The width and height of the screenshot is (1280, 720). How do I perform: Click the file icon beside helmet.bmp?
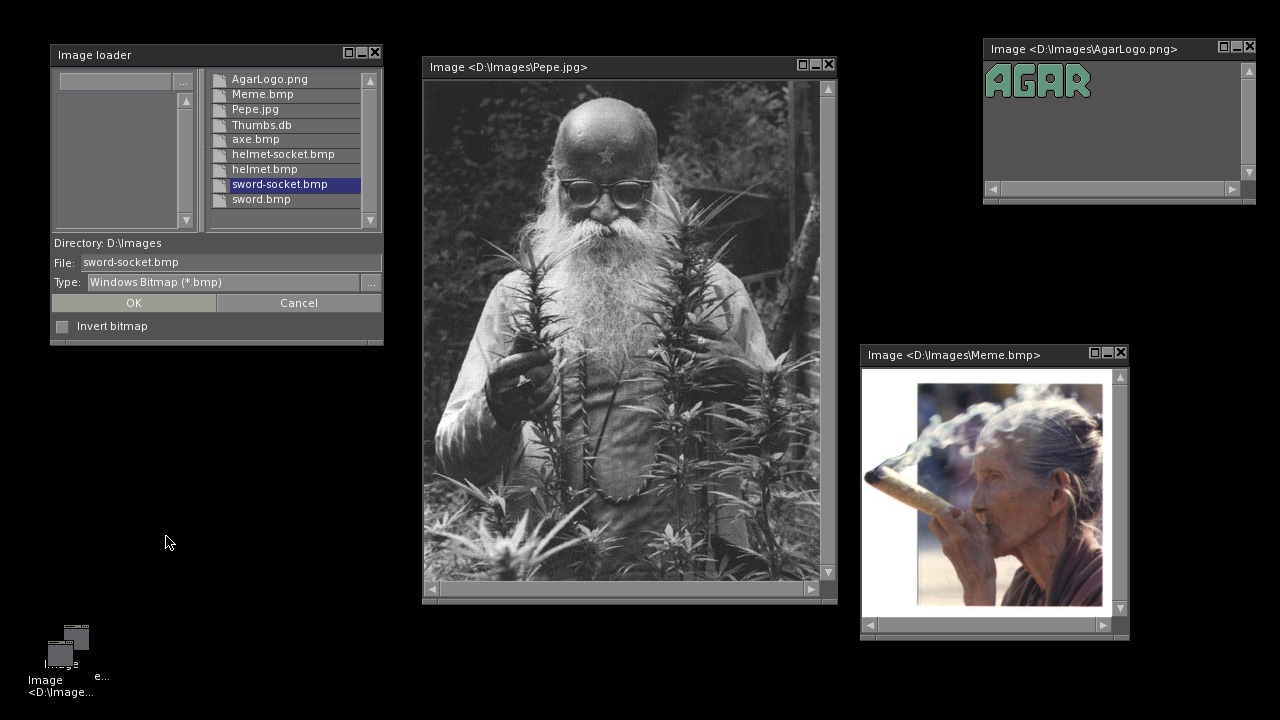tap(219, 170)
